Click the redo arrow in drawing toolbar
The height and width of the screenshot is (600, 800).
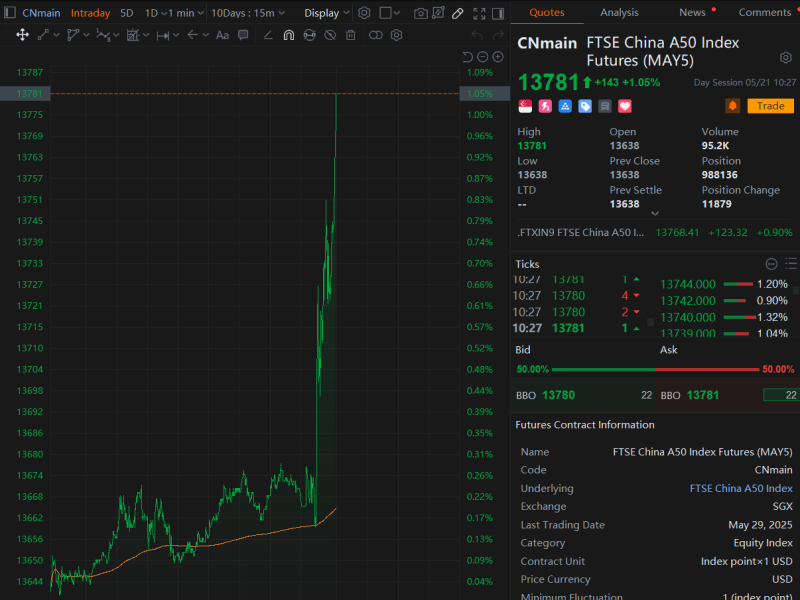pyautogui.click(x=498, y=35)
